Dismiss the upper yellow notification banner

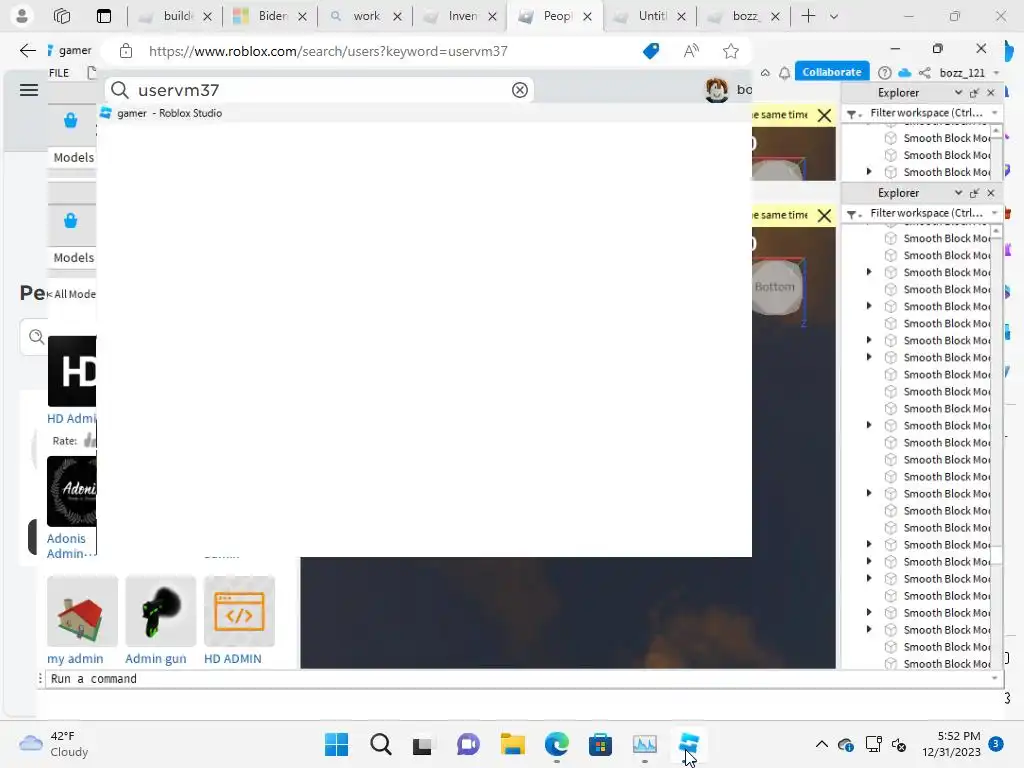(x=825, y=116)
